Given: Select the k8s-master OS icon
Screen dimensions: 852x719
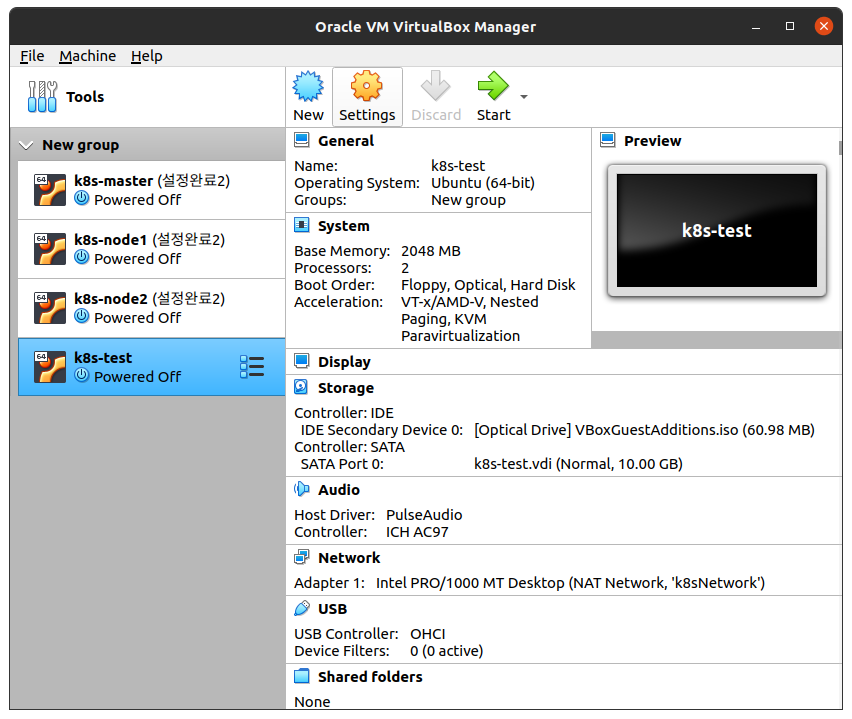Looking at the screenshot, I should tap(50, 190).
